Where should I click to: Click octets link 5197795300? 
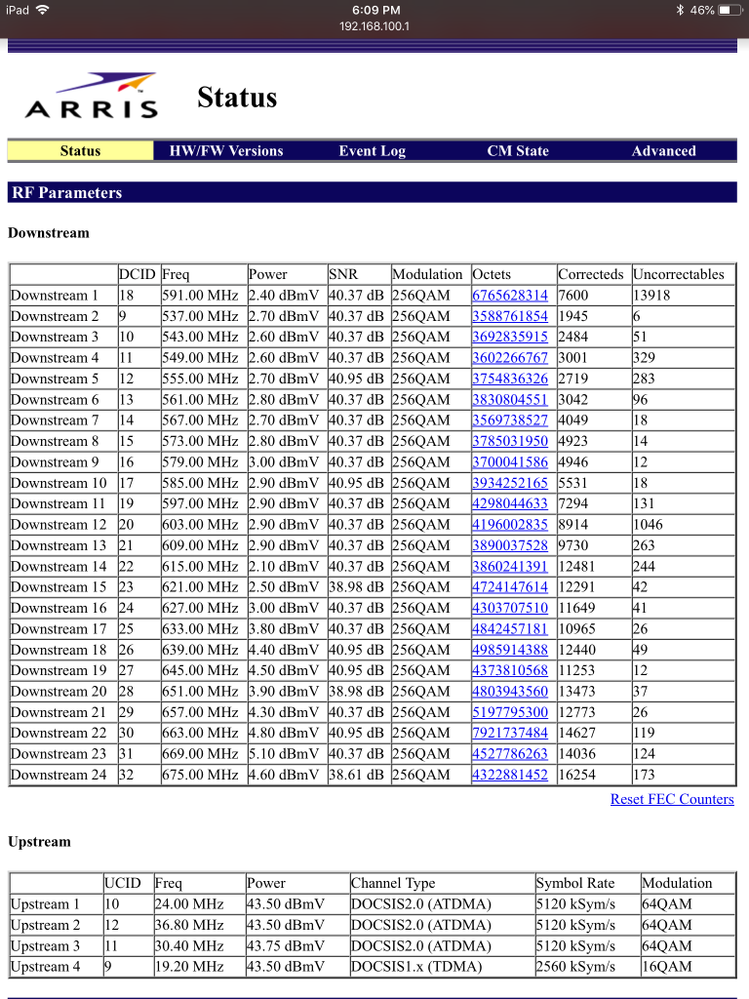tap(510, 713)
